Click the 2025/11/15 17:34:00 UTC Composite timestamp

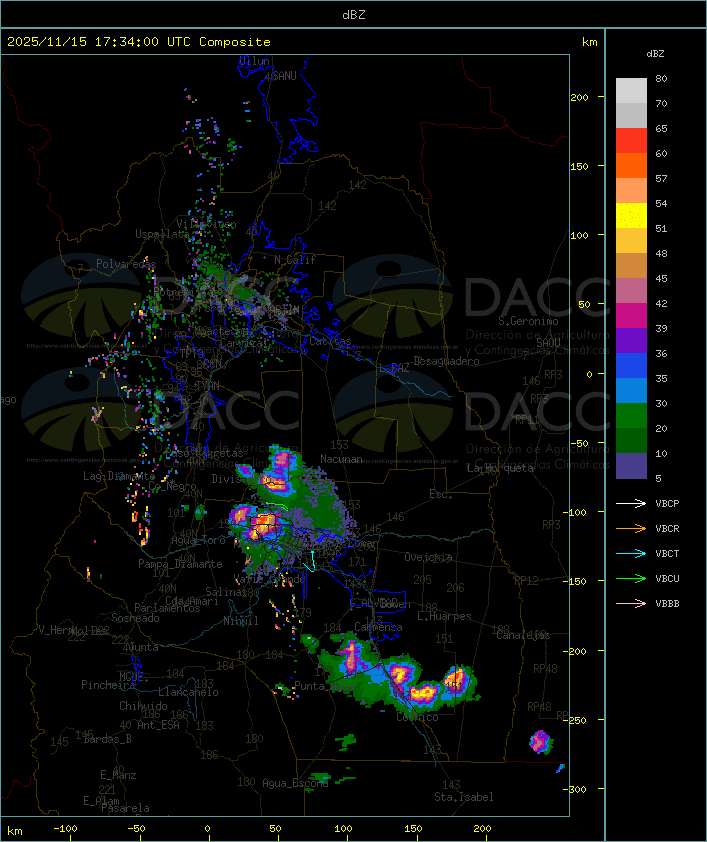(x=139, y=41)
